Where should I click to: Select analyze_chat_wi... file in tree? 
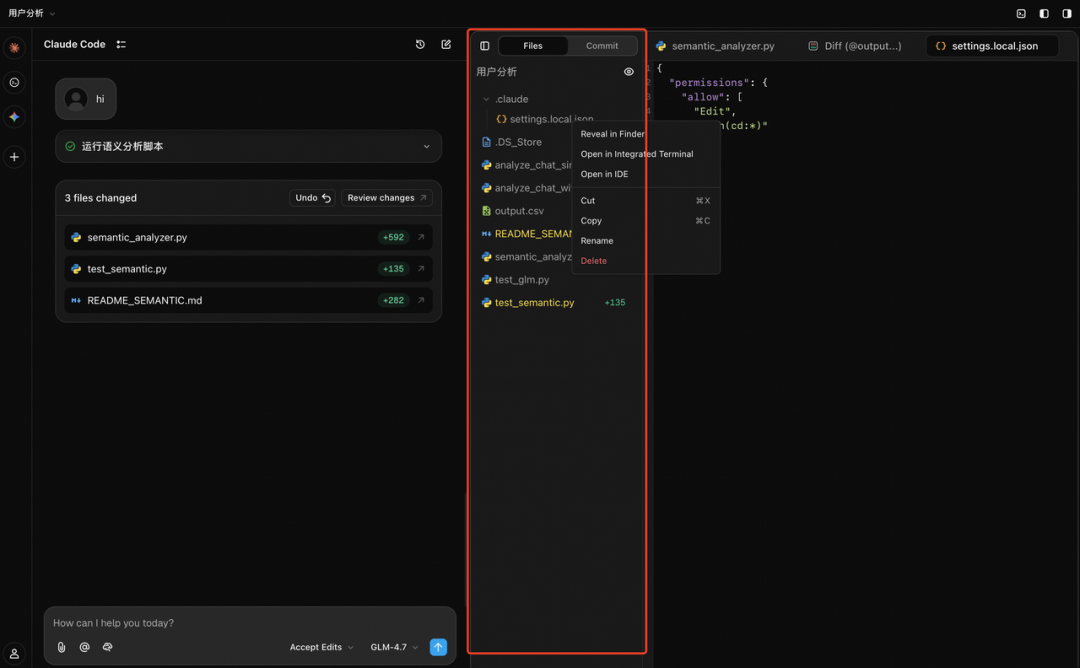526,188
